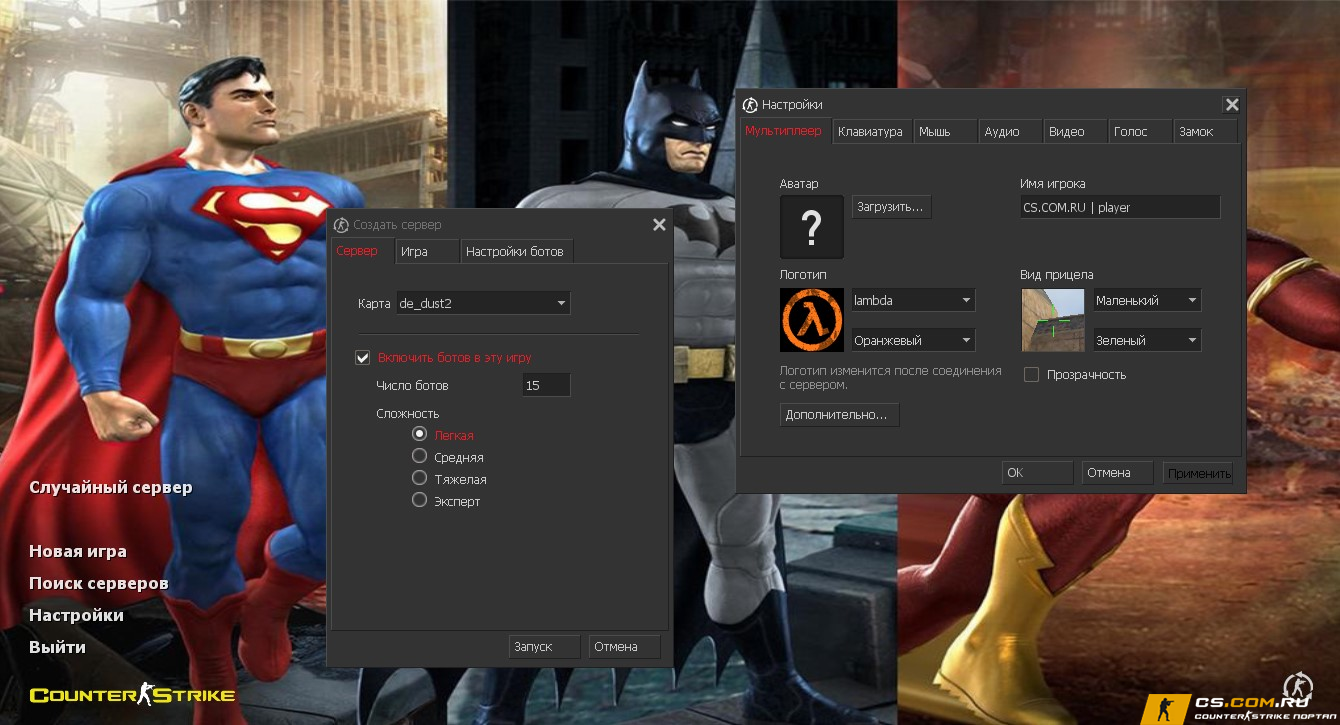This screenshot has height=725, width=1340.
Task: Switch to the Игра tab
Action: click(x=427, y=251)
